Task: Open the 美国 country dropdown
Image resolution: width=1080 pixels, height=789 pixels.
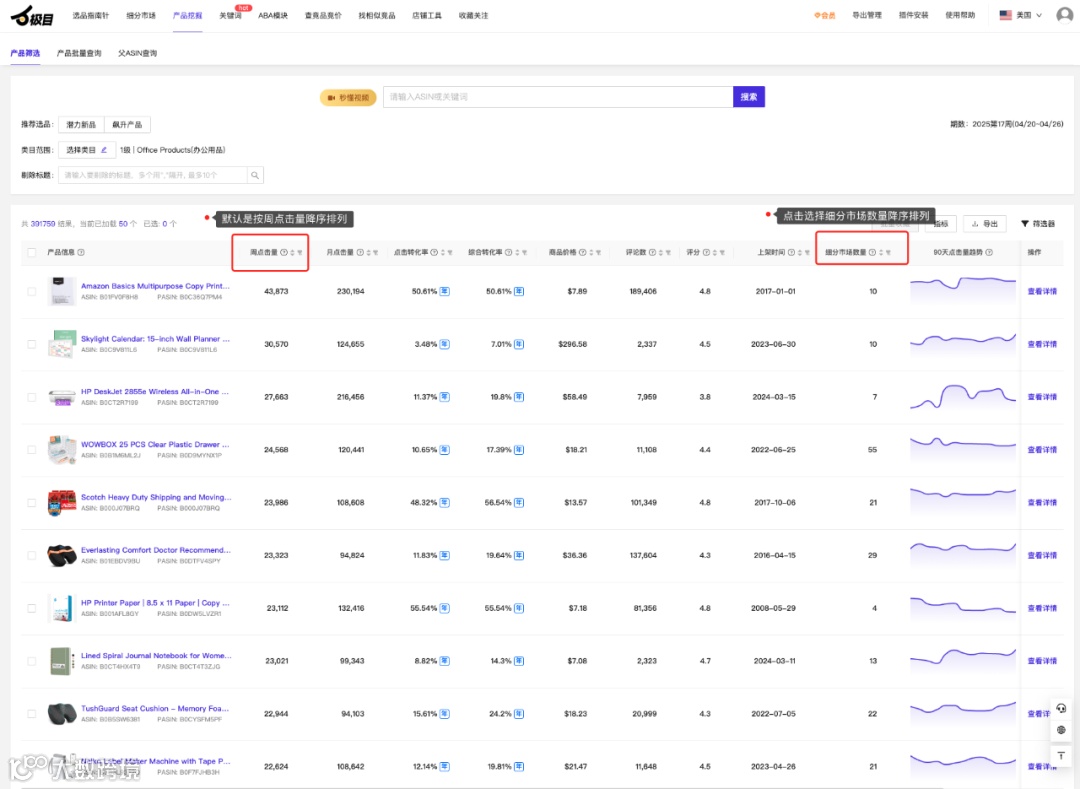Action: point(1021,15)
